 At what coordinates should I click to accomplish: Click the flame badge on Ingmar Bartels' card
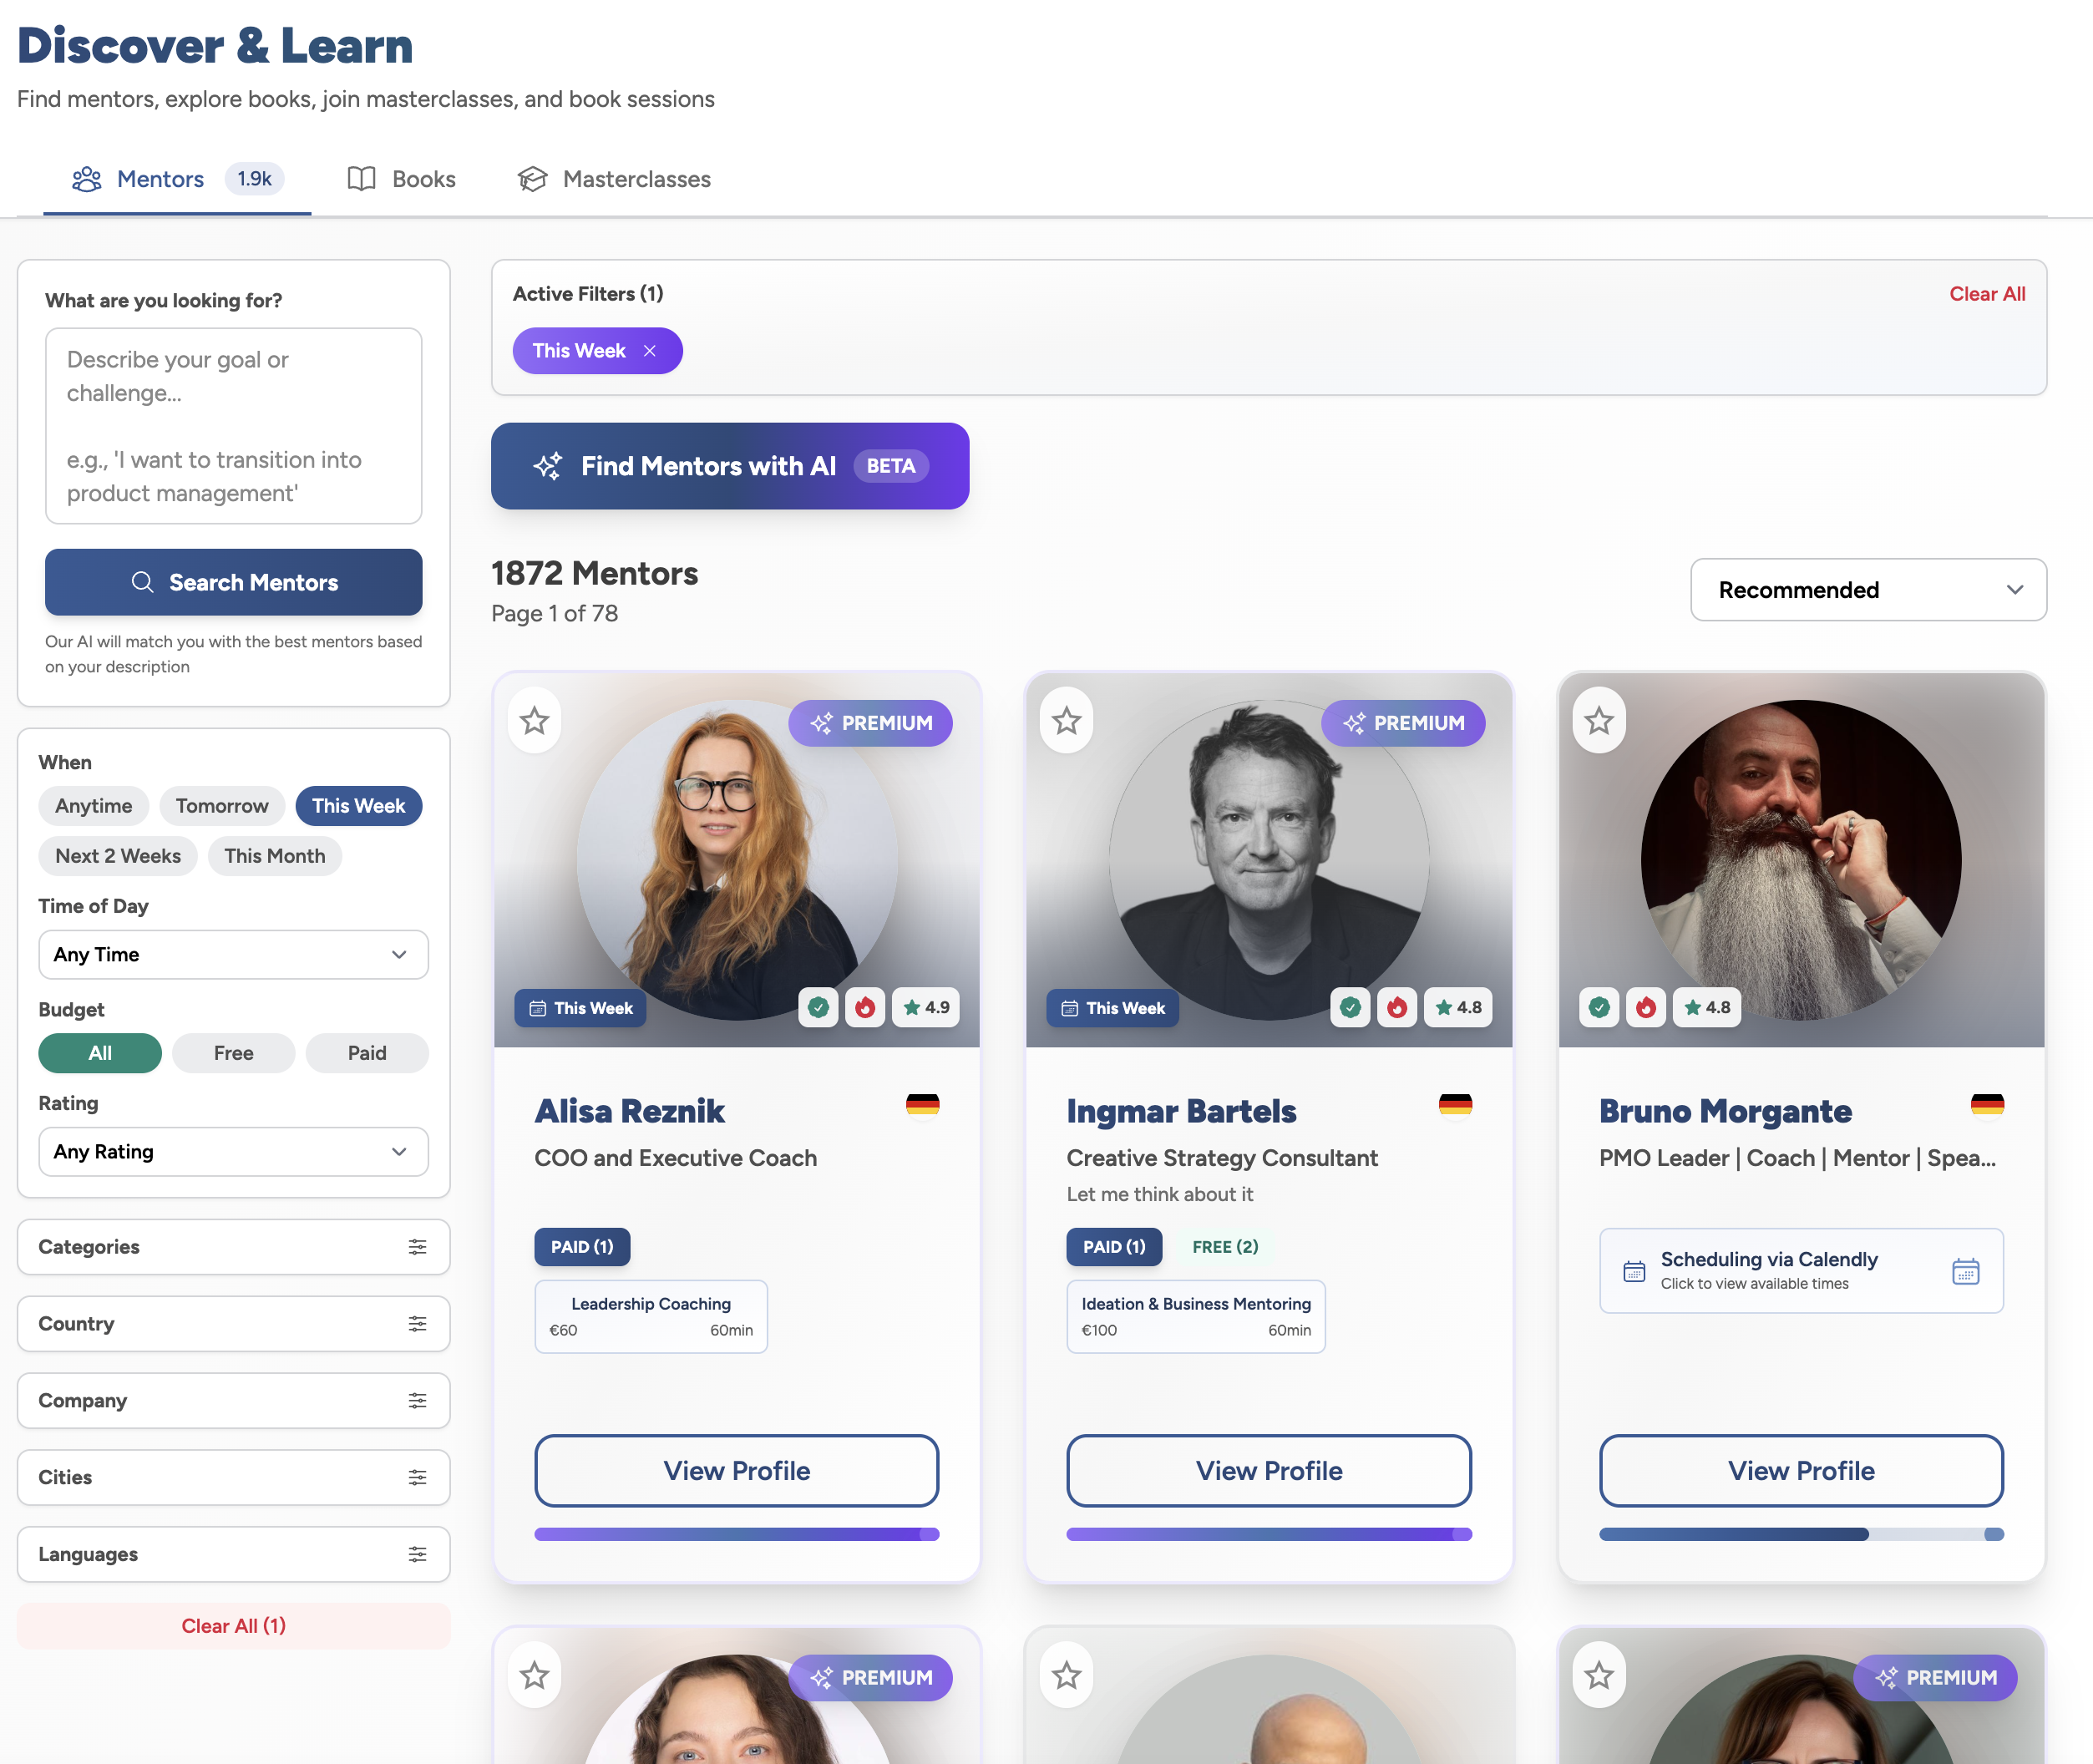(x=1397, y=1007)
